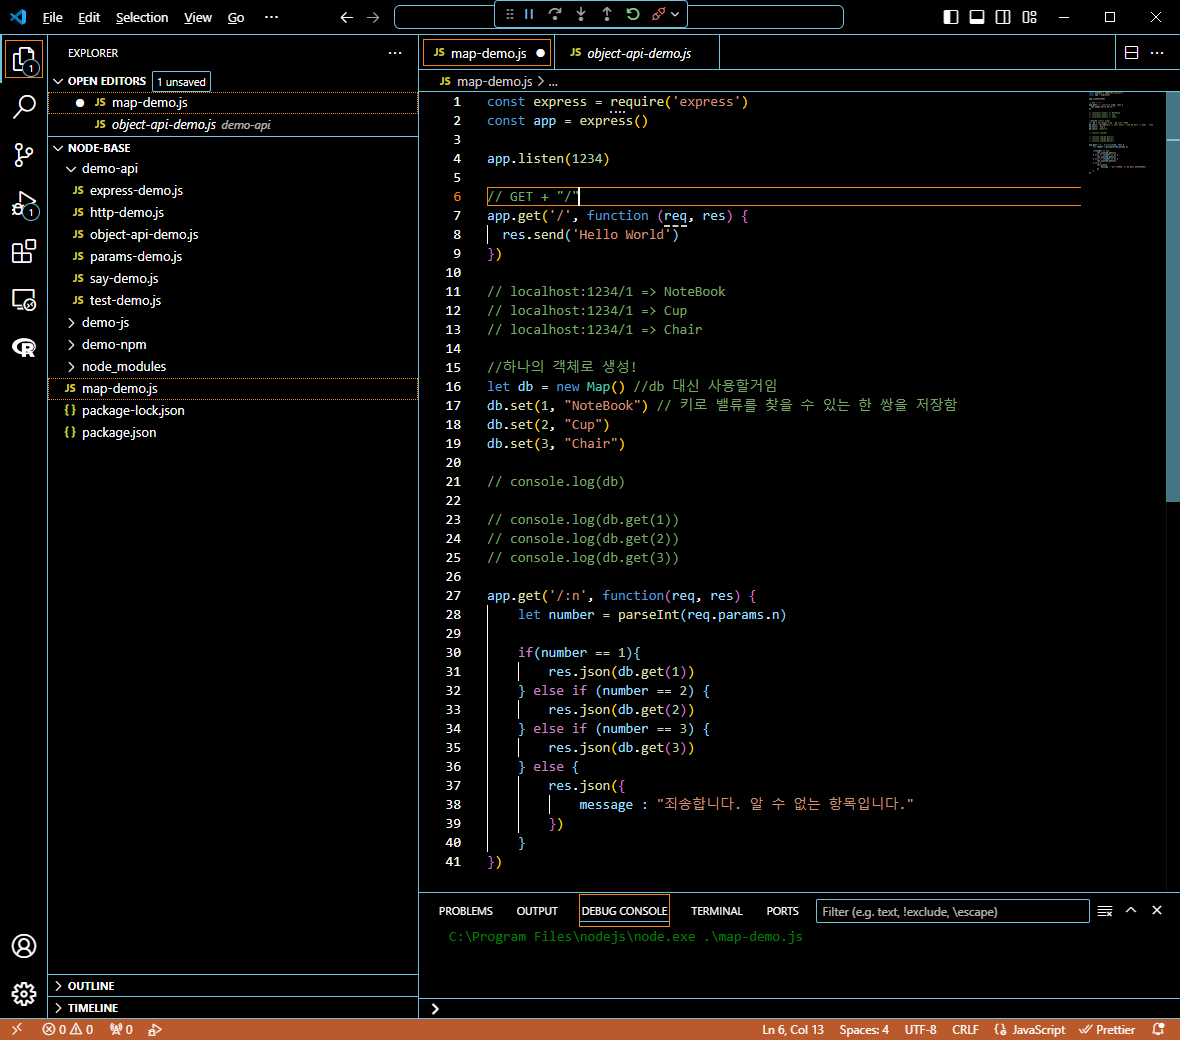Open the Source Control view icon
The image size is (1180, 1040).
[24, 155]
